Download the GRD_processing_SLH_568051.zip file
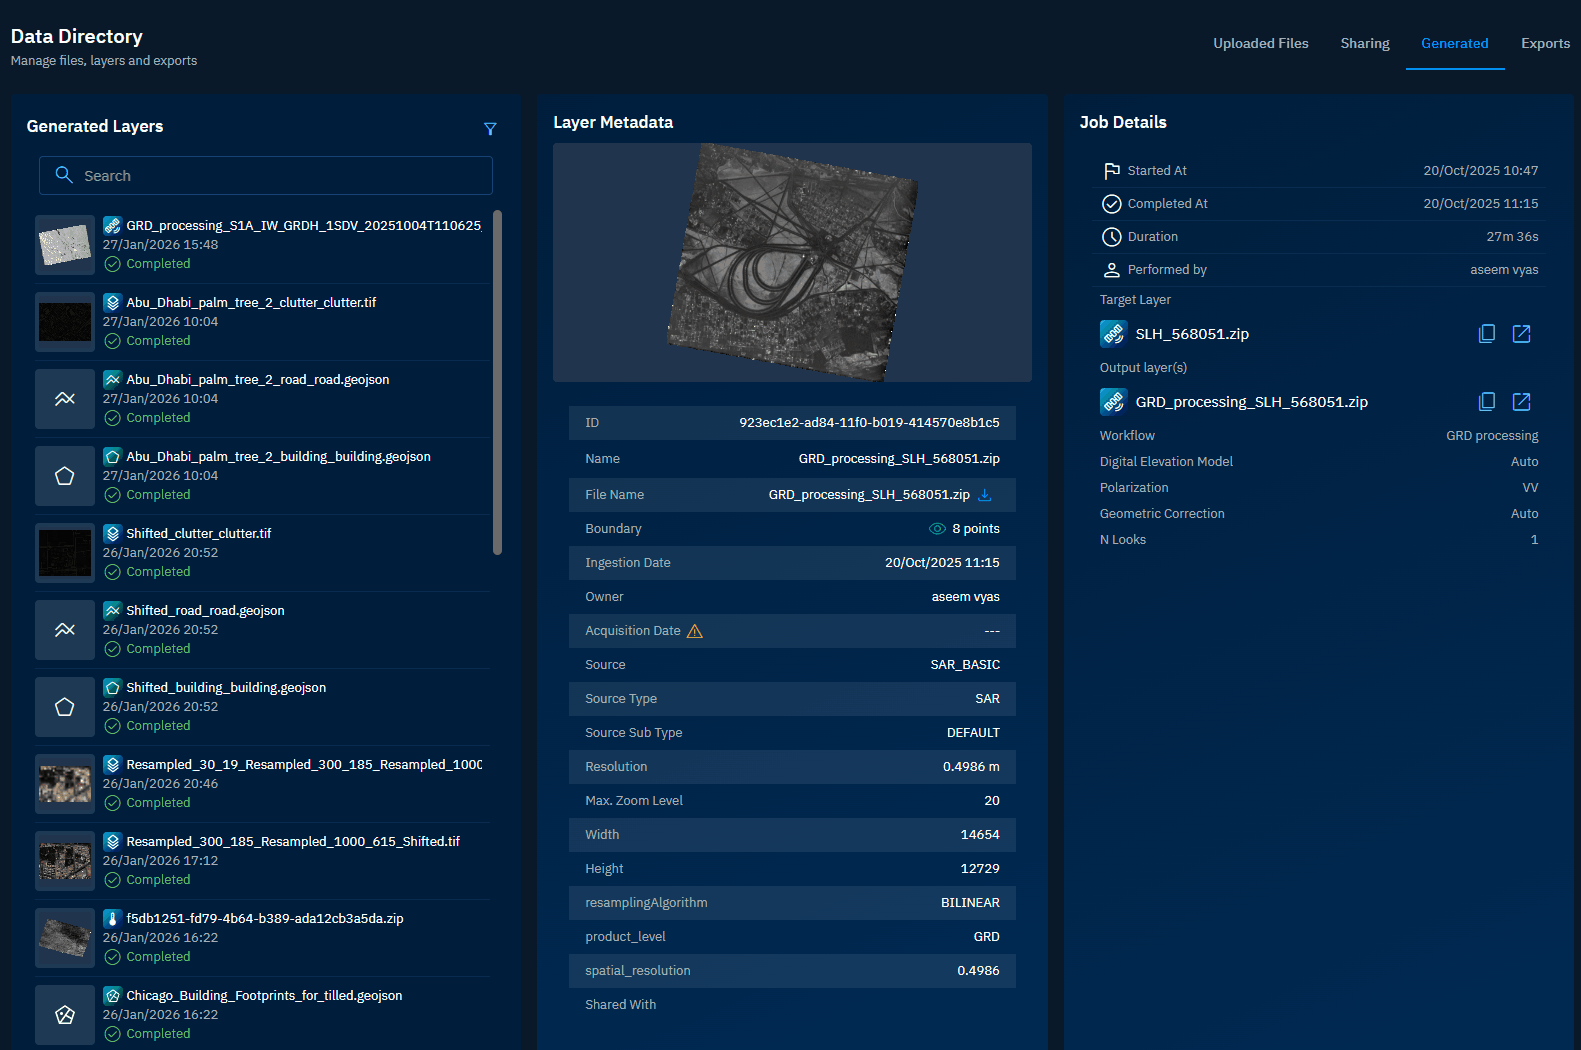This screenshot has height=1050, width=1581. [985, 495]
